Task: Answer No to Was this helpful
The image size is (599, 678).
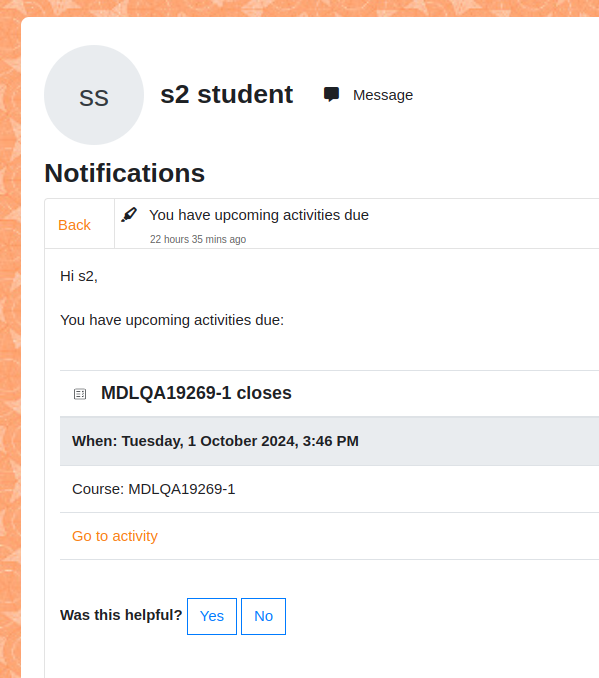Action: pos(263,616)
